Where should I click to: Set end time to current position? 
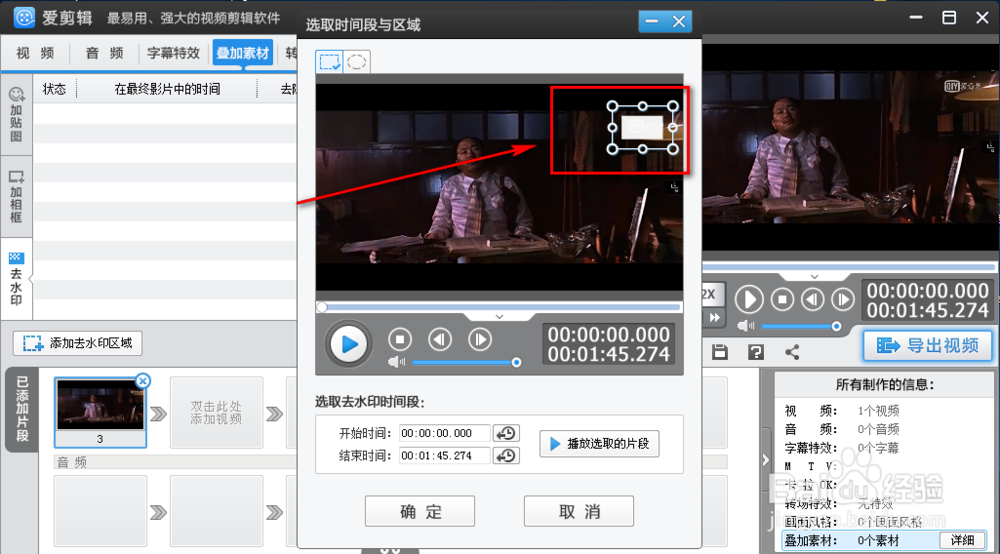click(506, 456)
